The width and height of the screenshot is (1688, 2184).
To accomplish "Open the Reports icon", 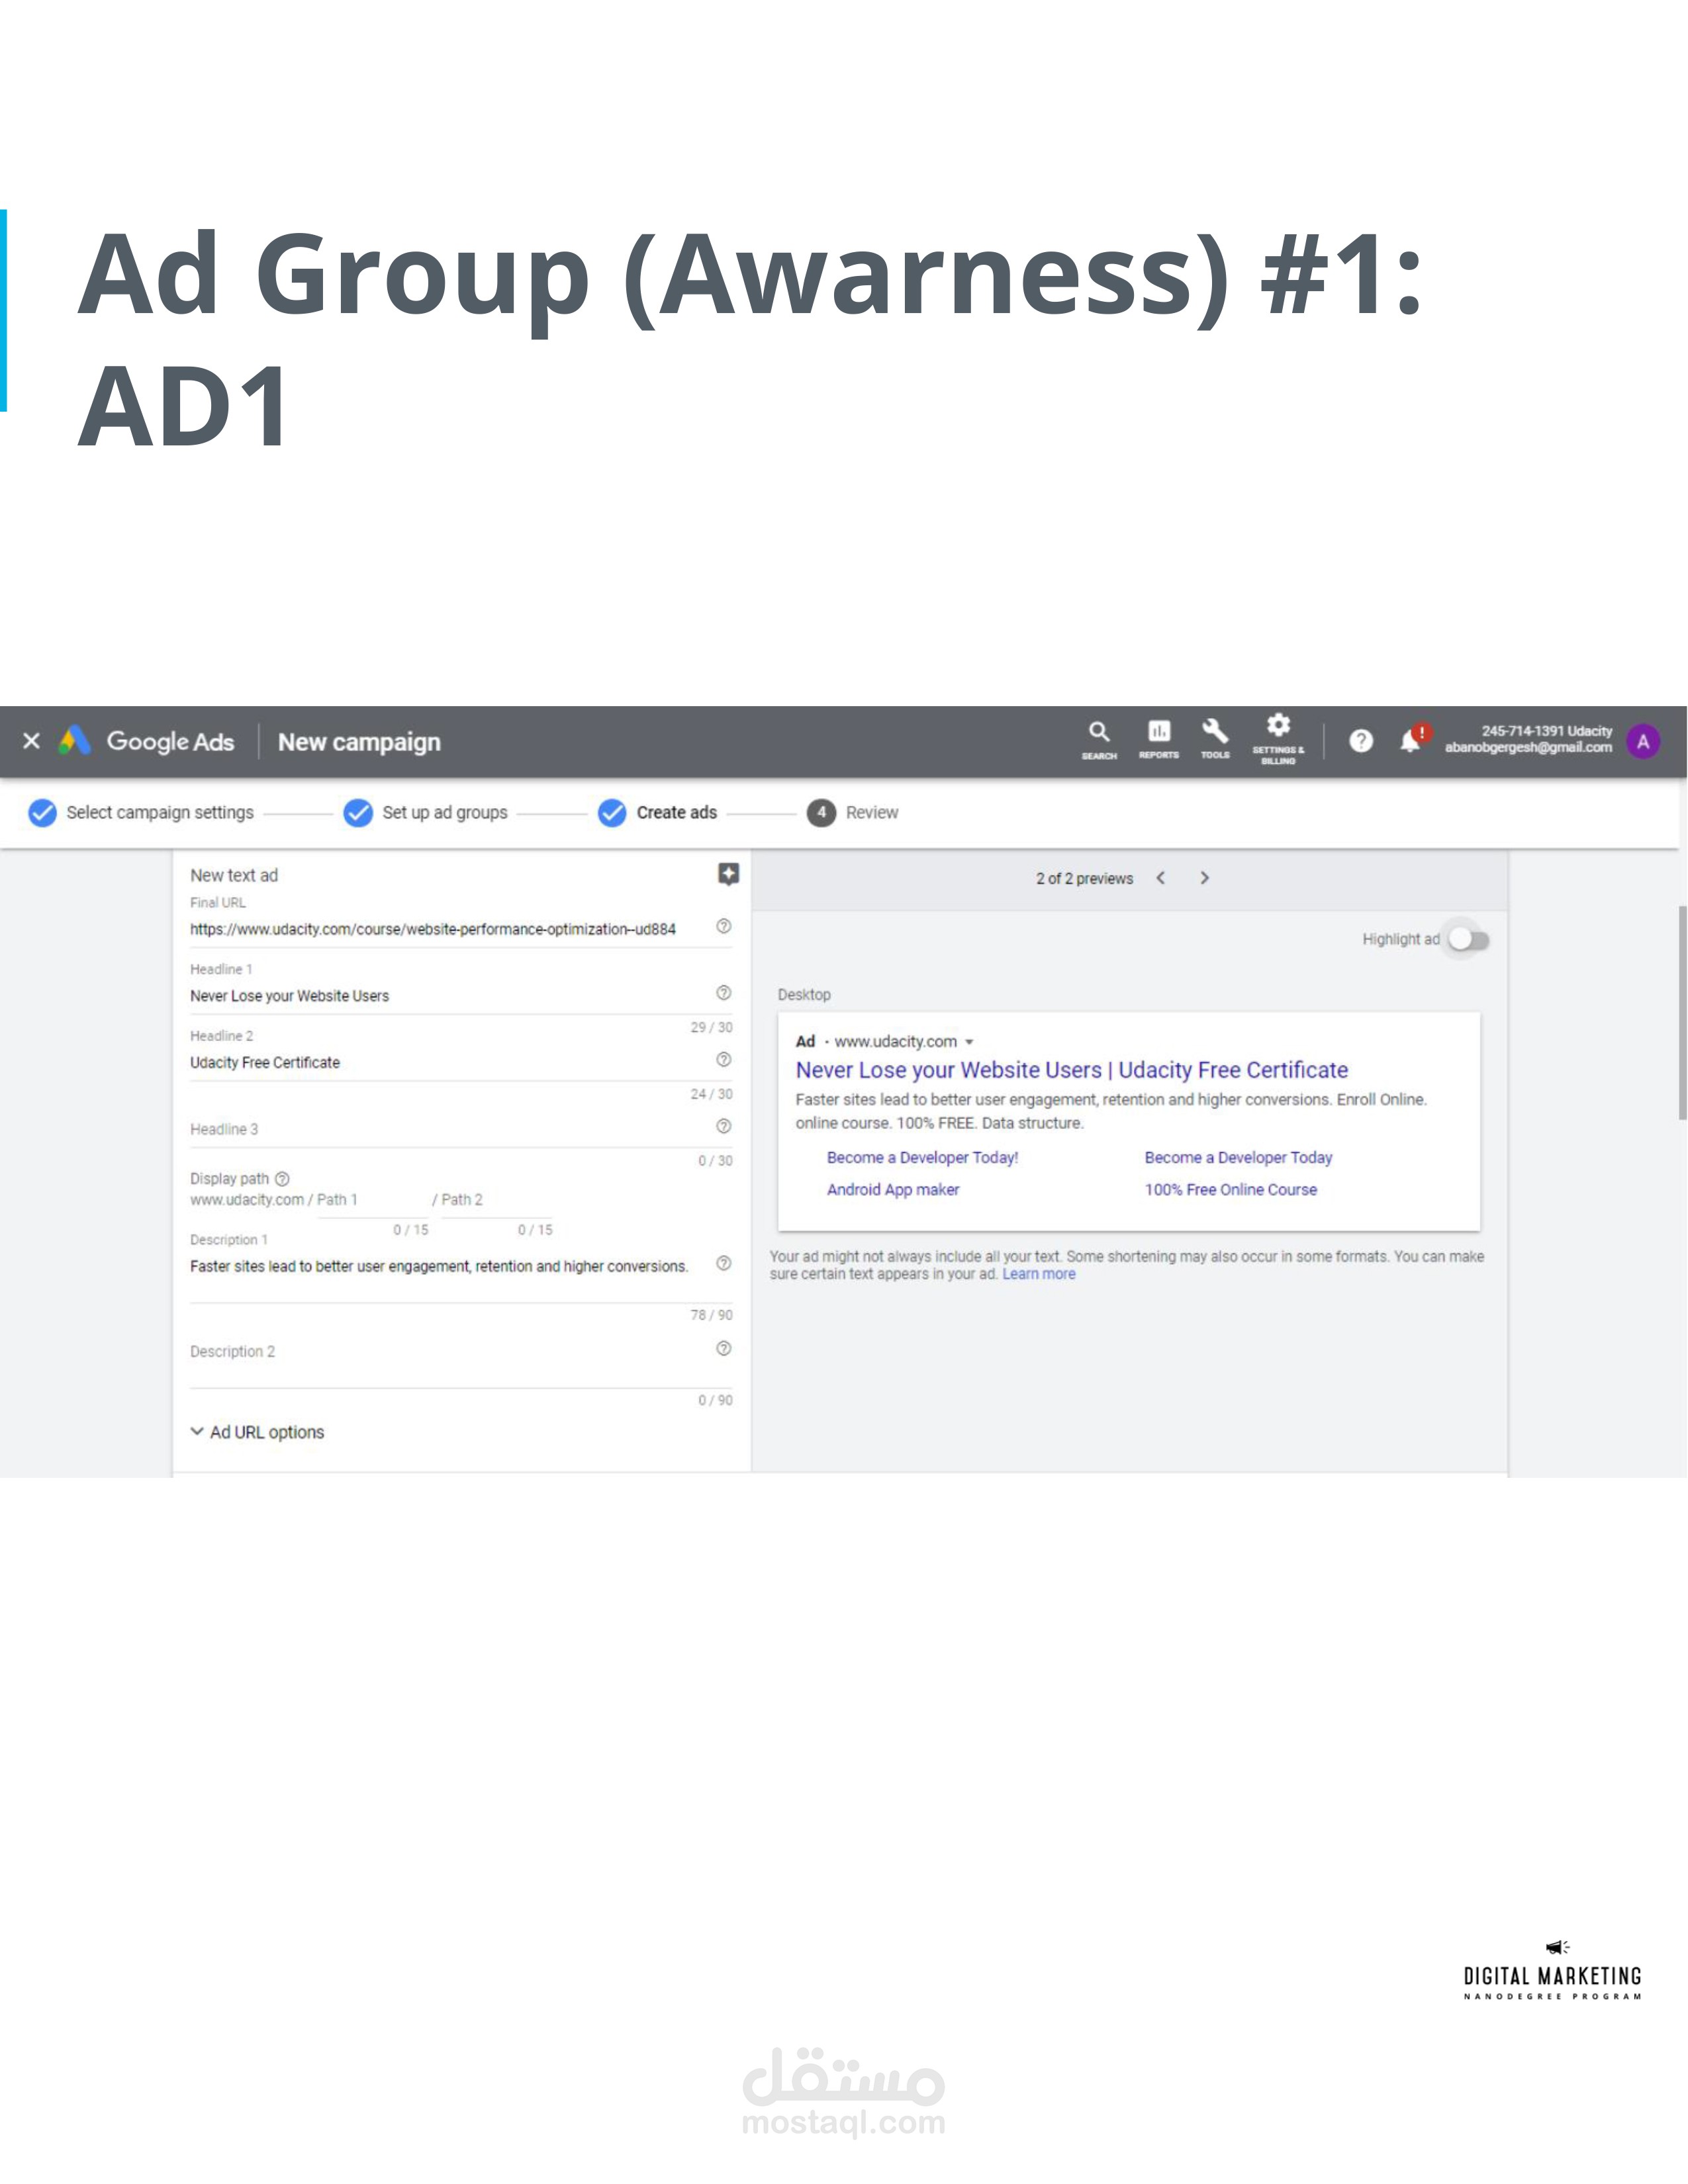I will (1159, 740).
